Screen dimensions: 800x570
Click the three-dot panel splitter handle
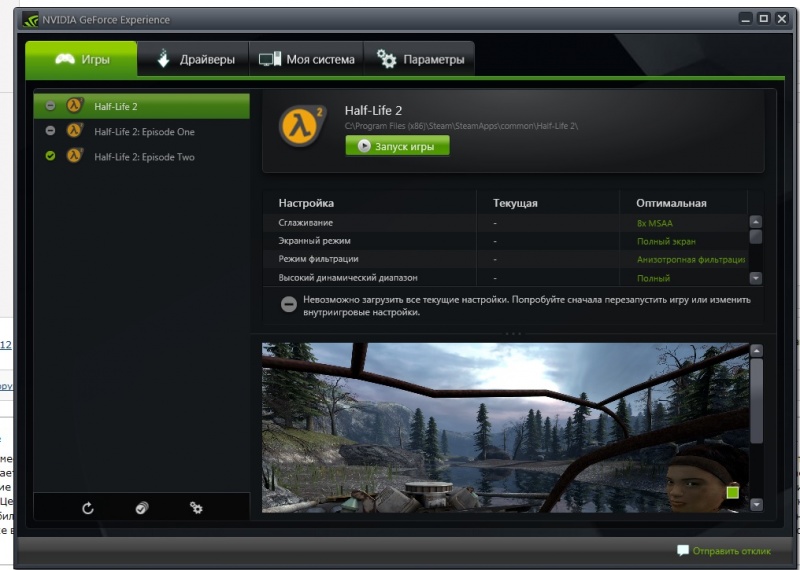pos(513,334)
